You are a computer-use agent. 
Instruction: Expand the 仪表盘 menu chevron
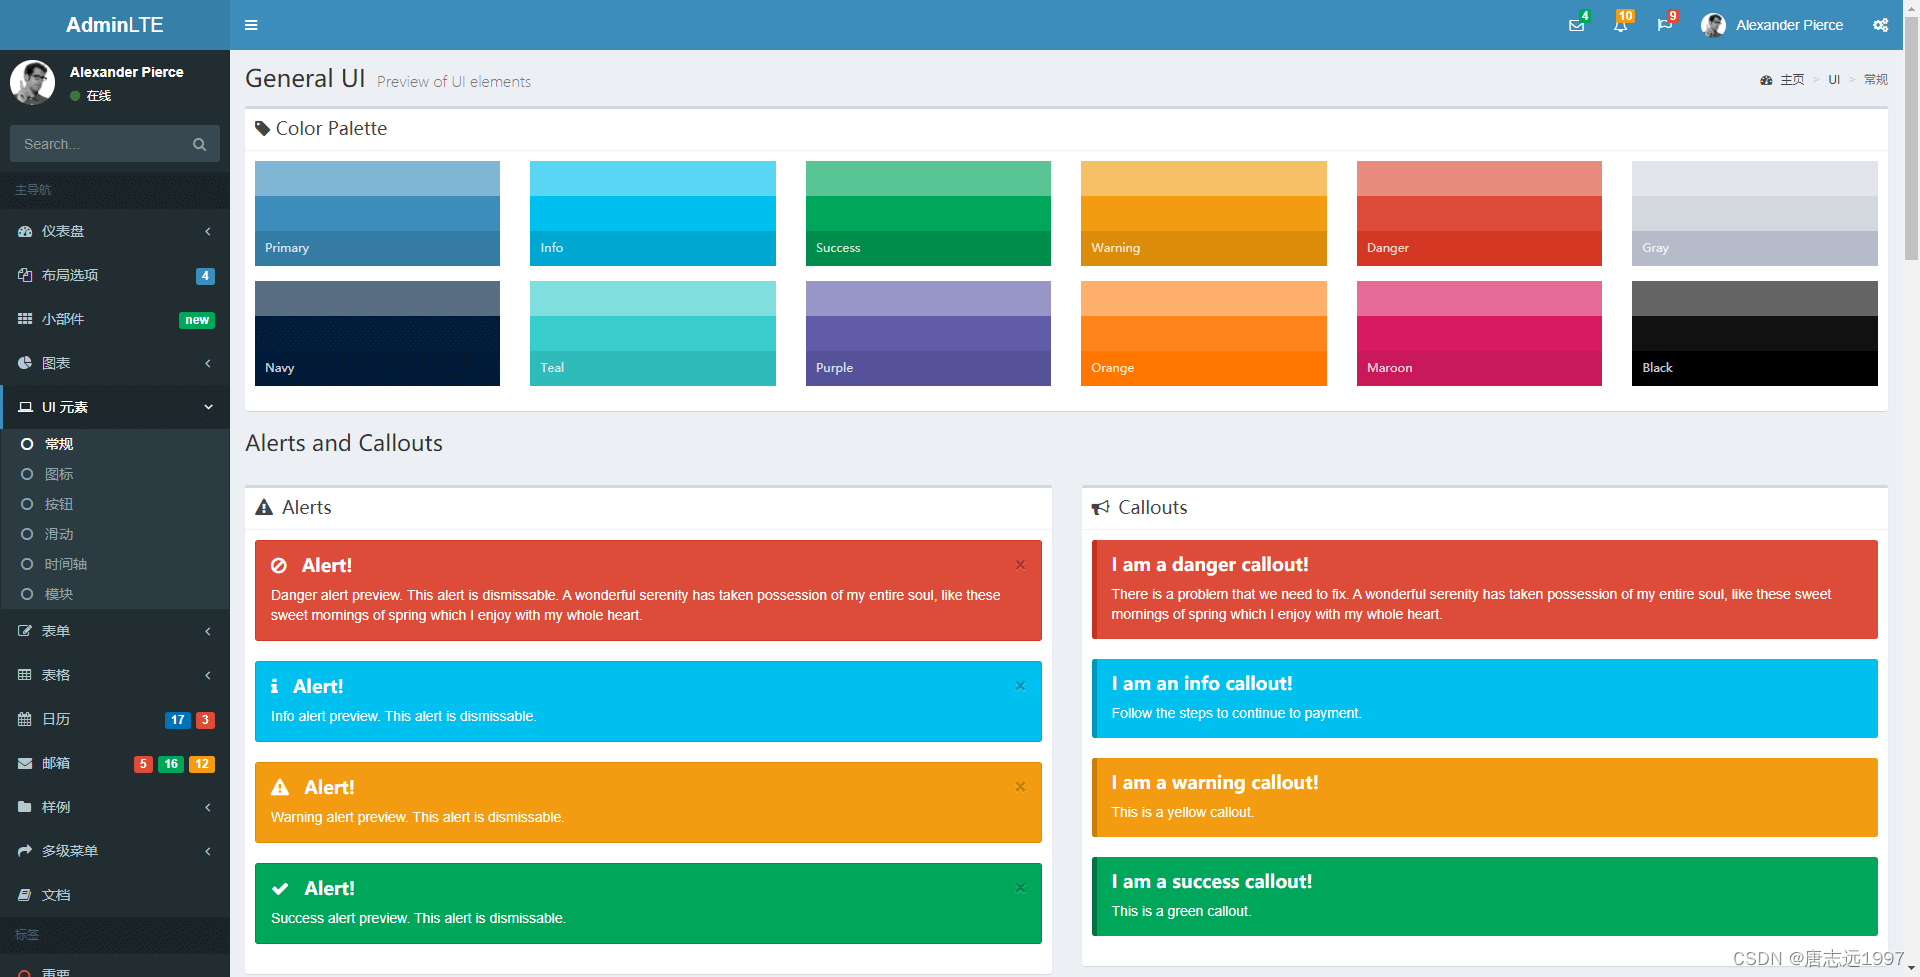[x=208, y=231]
